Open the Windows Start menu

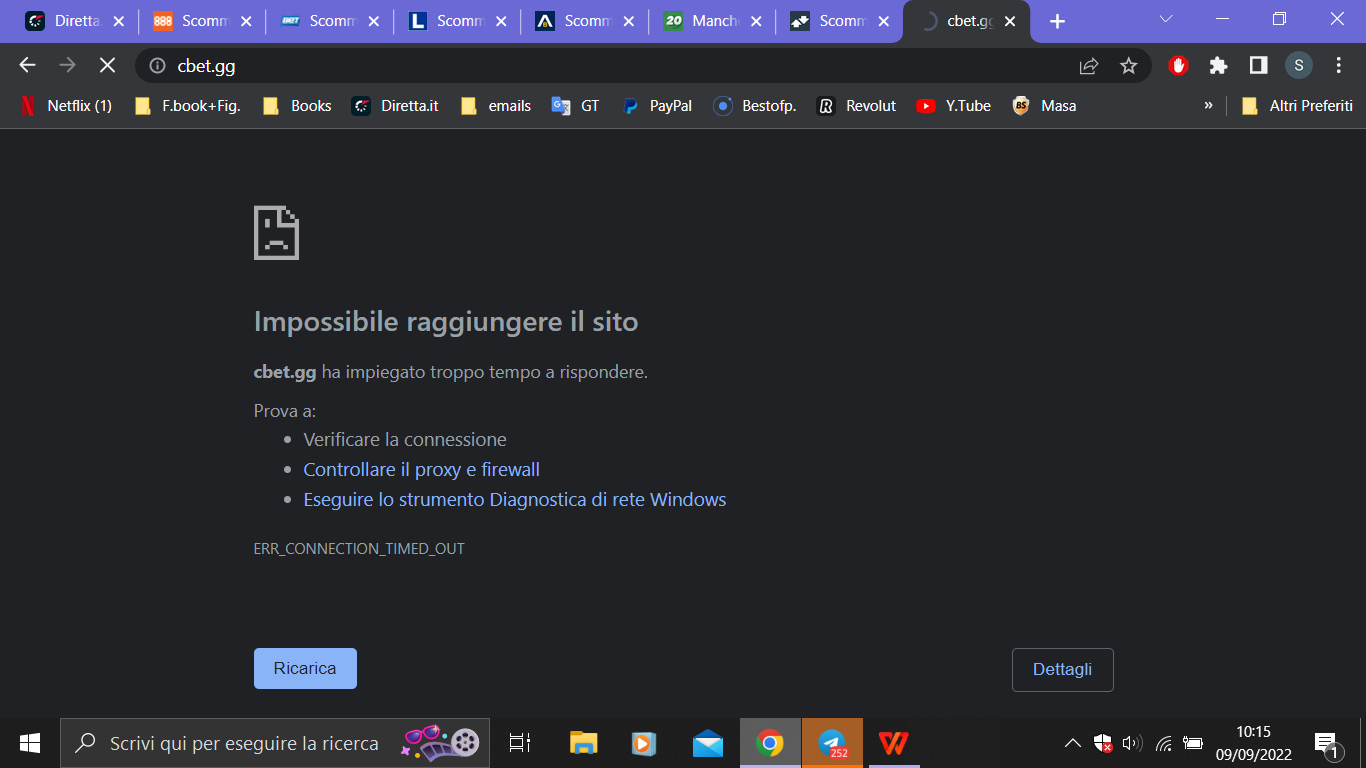pyautogui.click(x=30, y=743)
